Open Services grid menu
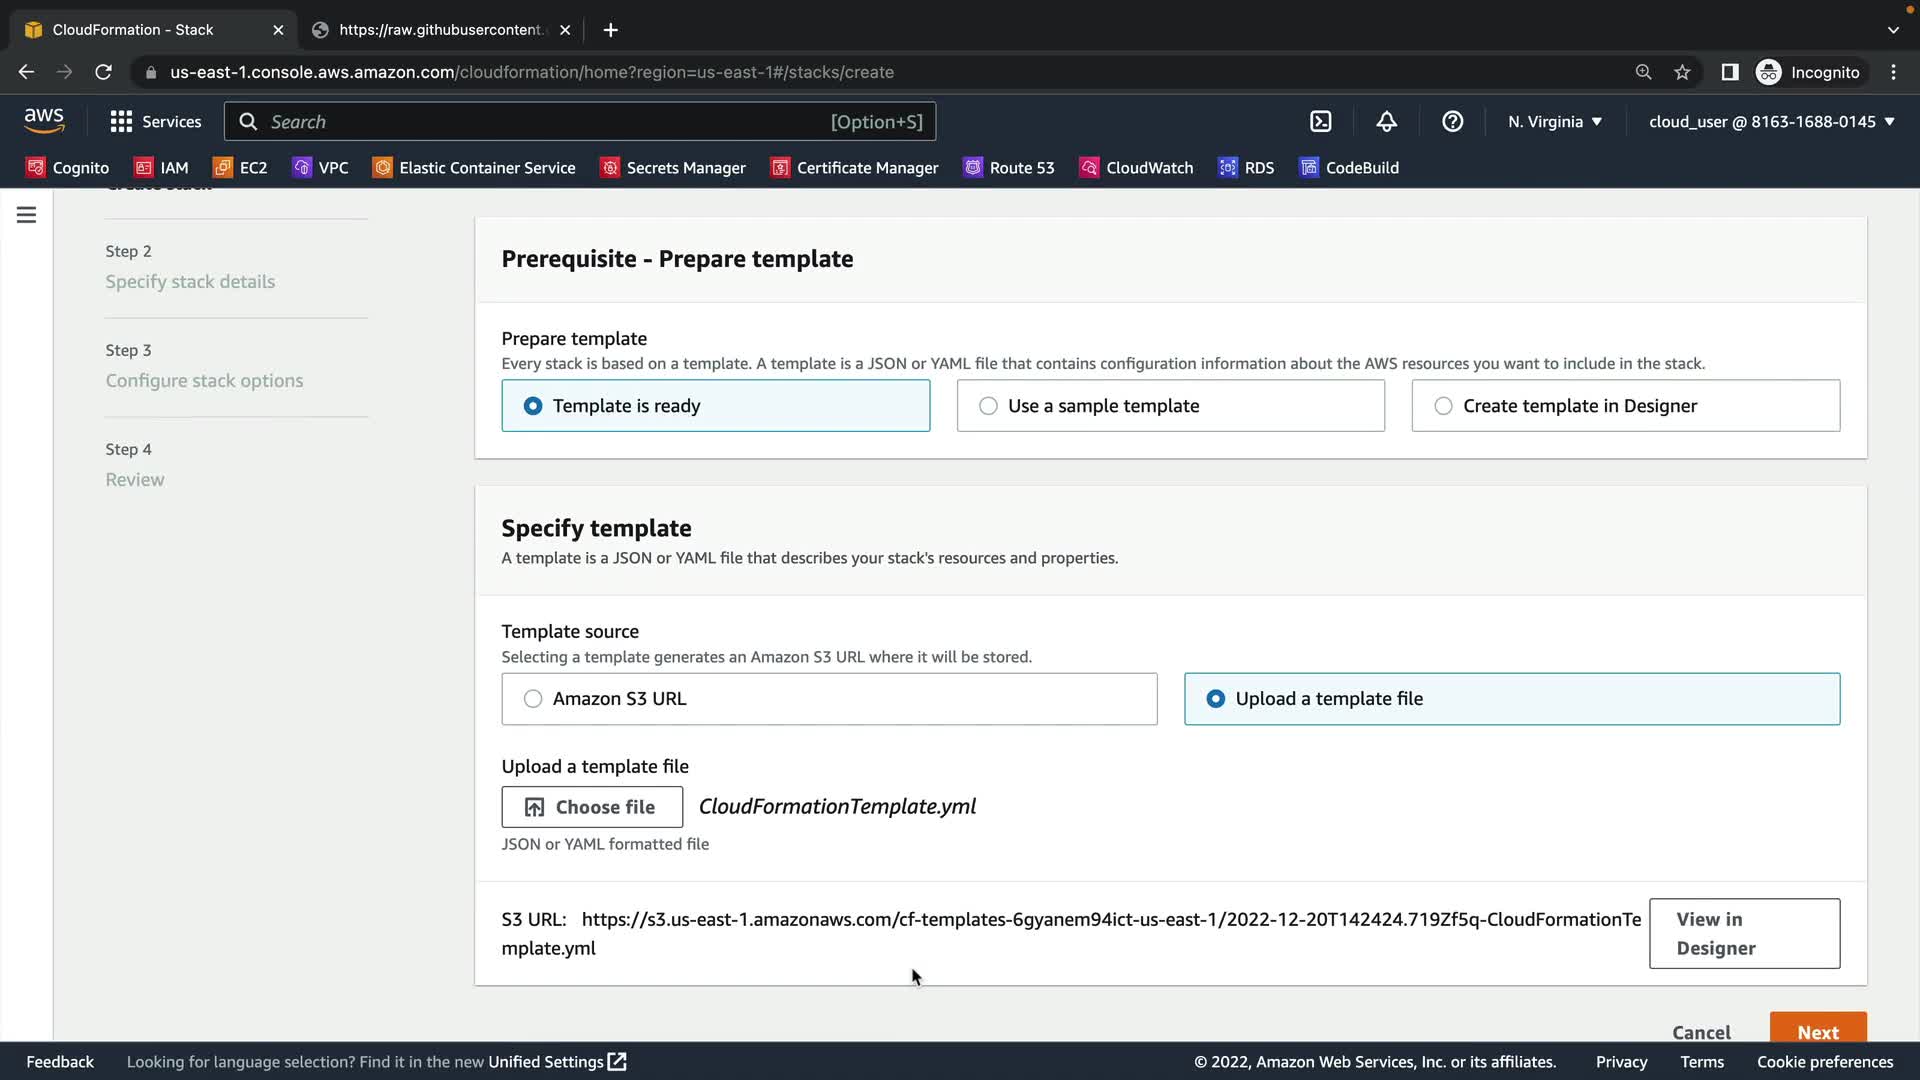The width and height of the screenshot is (1920, 1080). pos(156,122)
